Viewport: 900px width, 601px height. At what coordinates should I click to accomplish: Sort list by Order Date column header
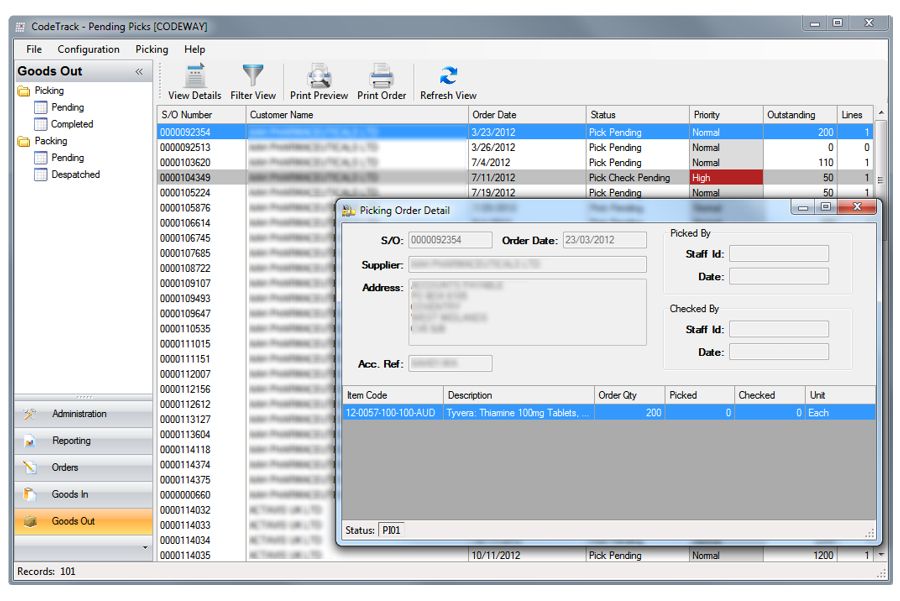click(x=494, y=115)
